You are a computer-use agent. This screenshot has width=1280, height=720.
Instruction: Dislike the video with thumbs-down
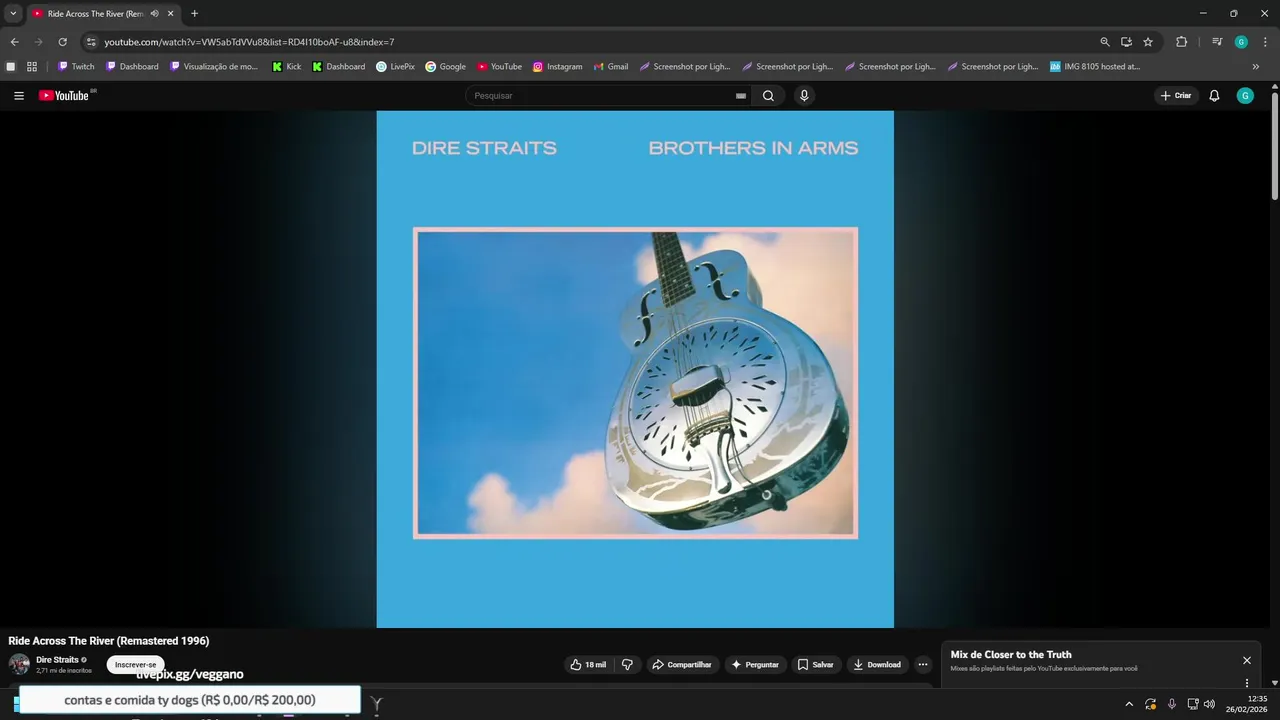tap(627, 664)
